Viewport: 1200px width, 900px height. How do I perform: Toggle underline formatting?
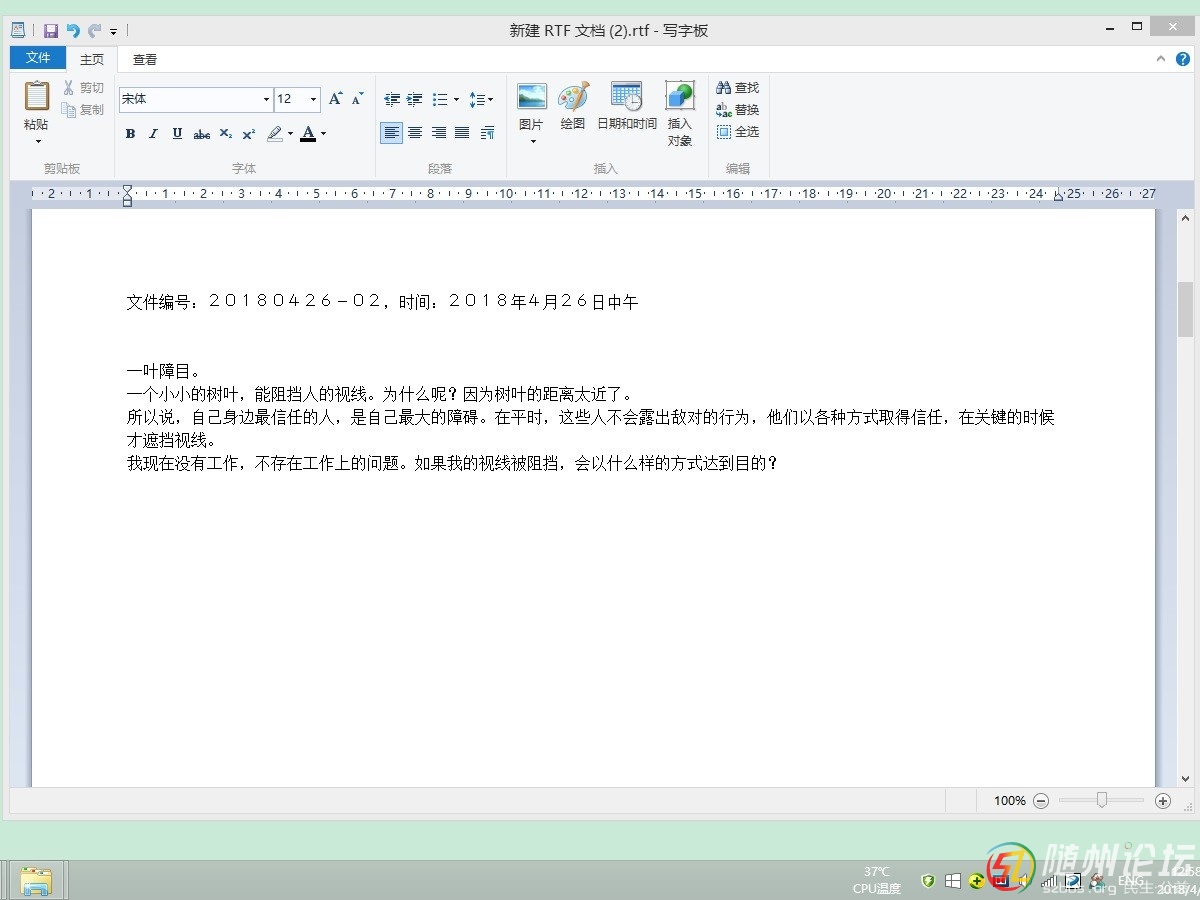(x=177, y=134)
